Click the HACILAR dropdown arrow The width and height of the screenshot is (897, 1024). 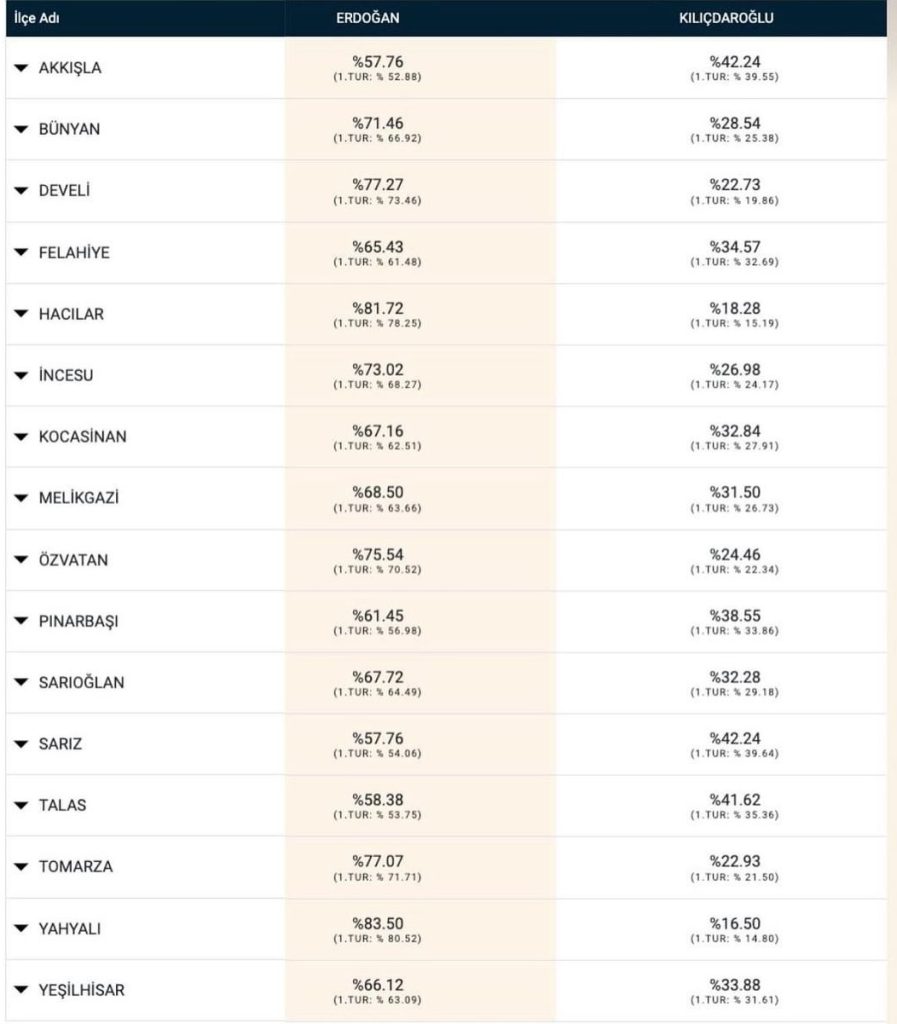pos(21,314)
